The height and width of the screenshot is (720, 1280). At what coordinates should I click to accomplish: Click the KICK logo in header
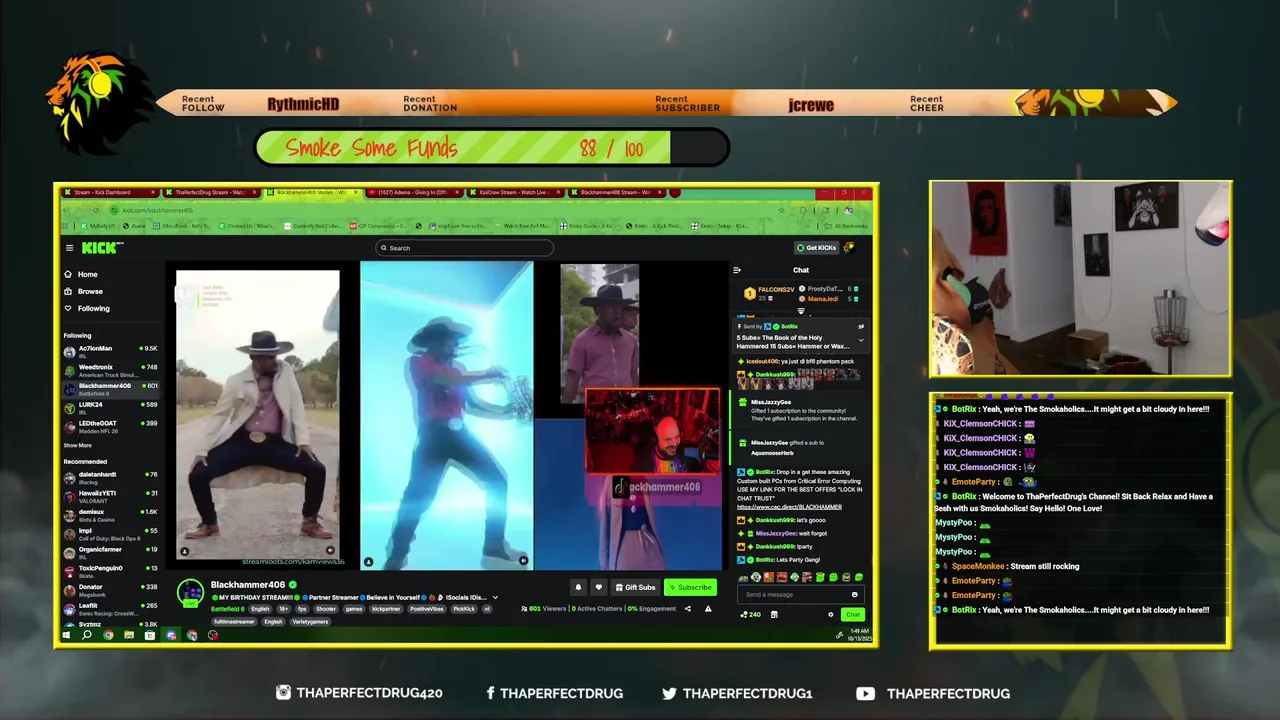pyautogui.click(x=101, y=248)
